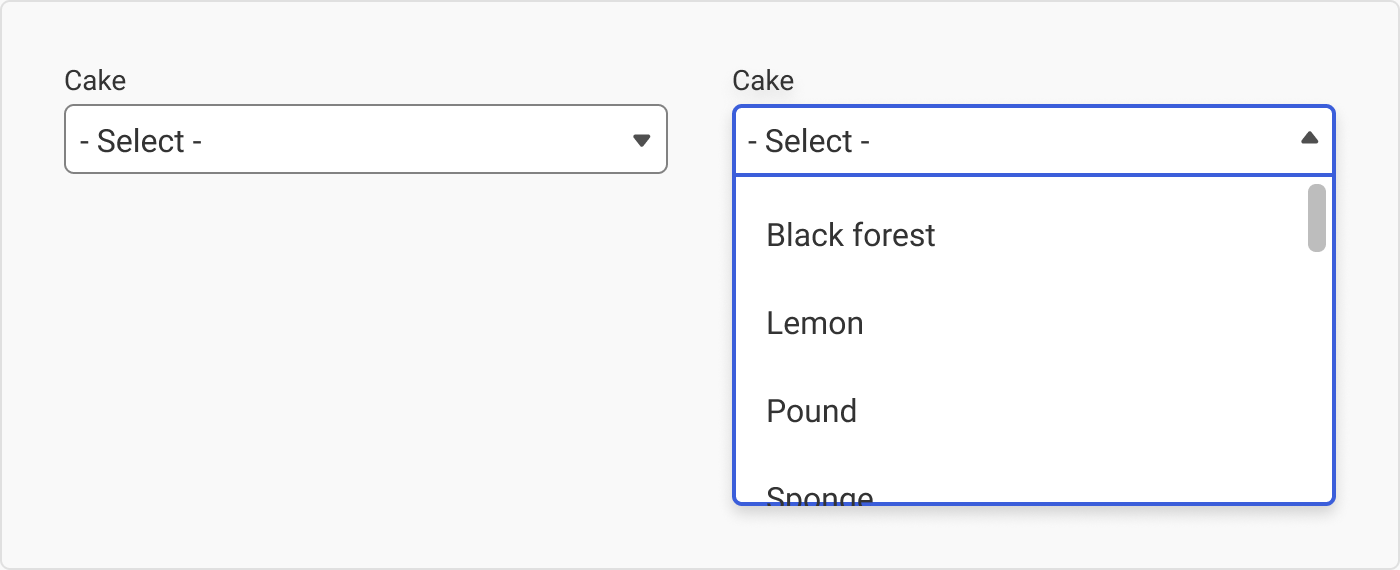Click the "- Select -" text in the expanded dropdown
This screenshot has height=570, width=1400.
808,141
